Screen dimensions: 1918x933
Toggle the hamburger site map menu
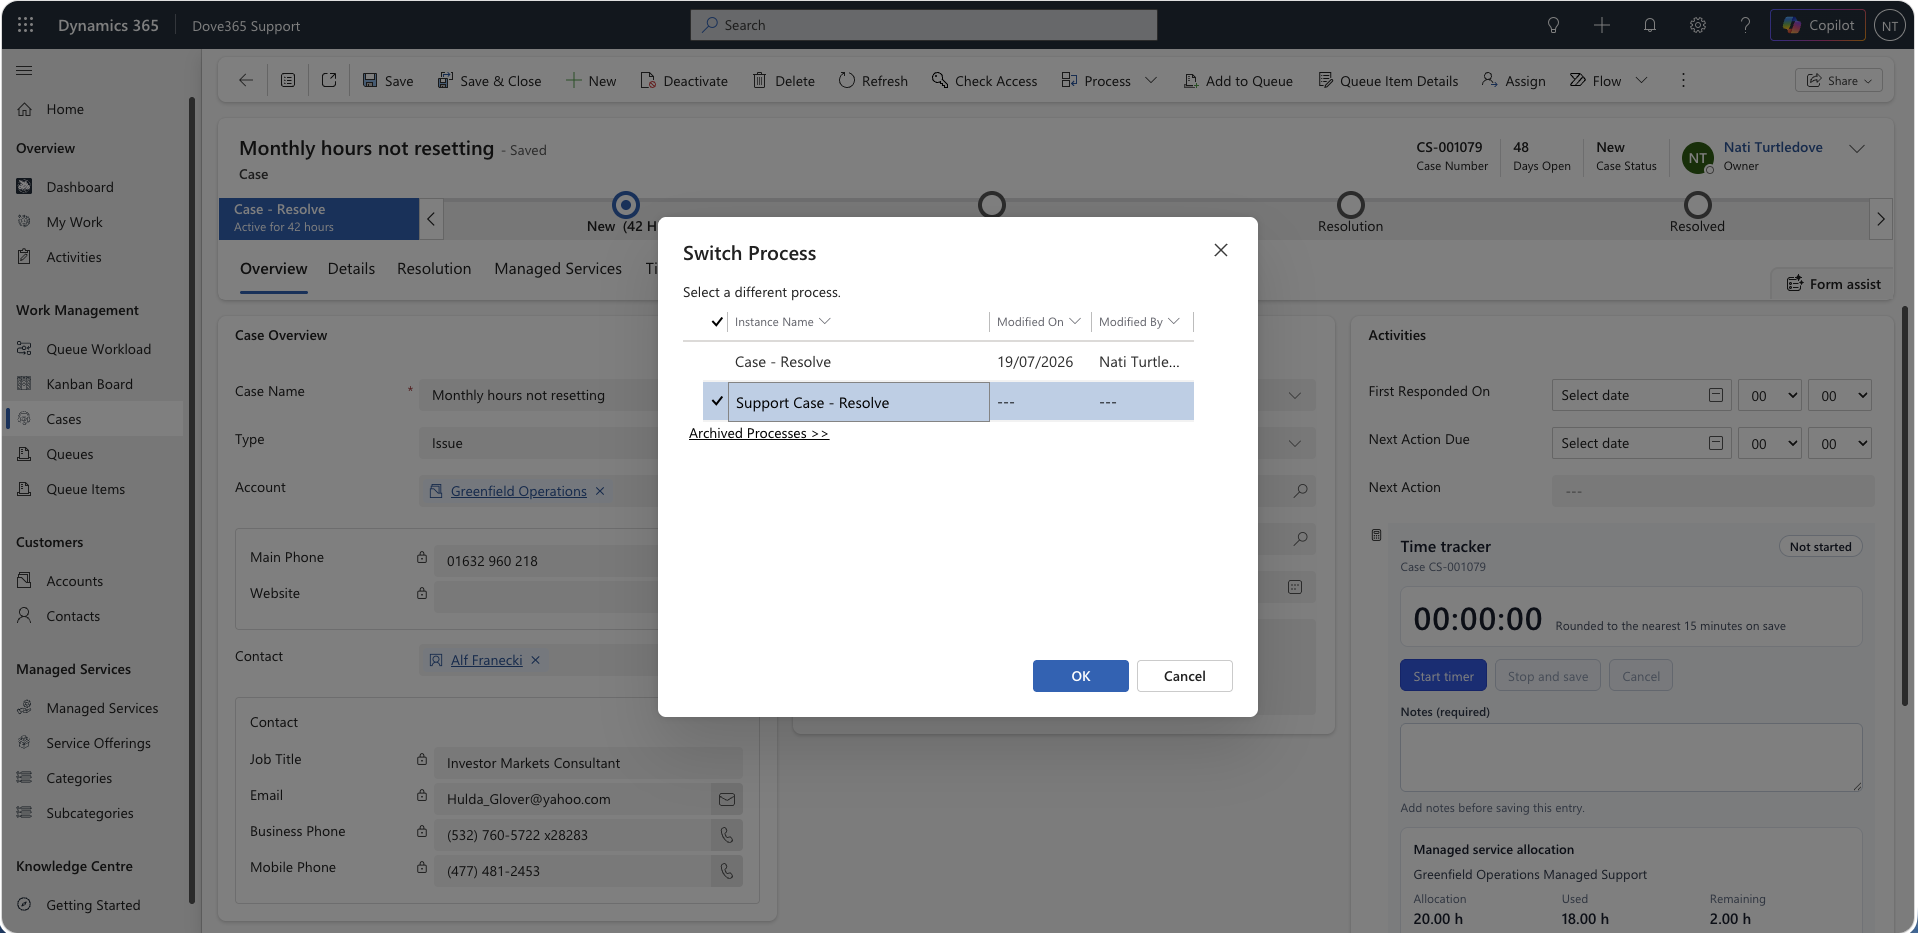point(24,70)
